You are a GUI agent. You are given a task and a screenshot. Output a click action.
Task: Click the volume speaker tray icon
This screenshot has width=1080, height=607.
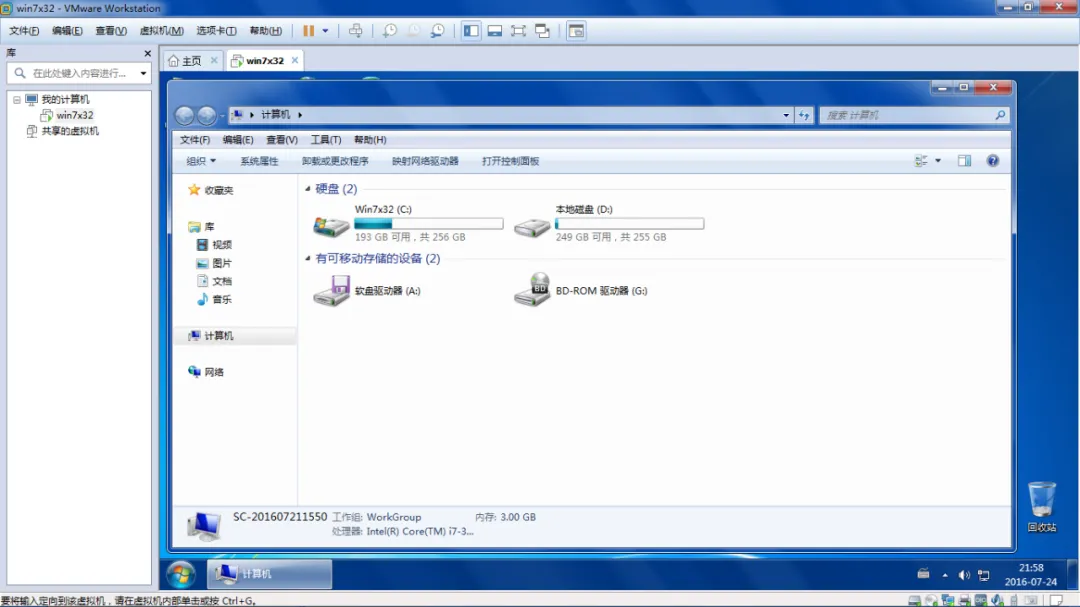pyautogui.click(x=964, y=575)
